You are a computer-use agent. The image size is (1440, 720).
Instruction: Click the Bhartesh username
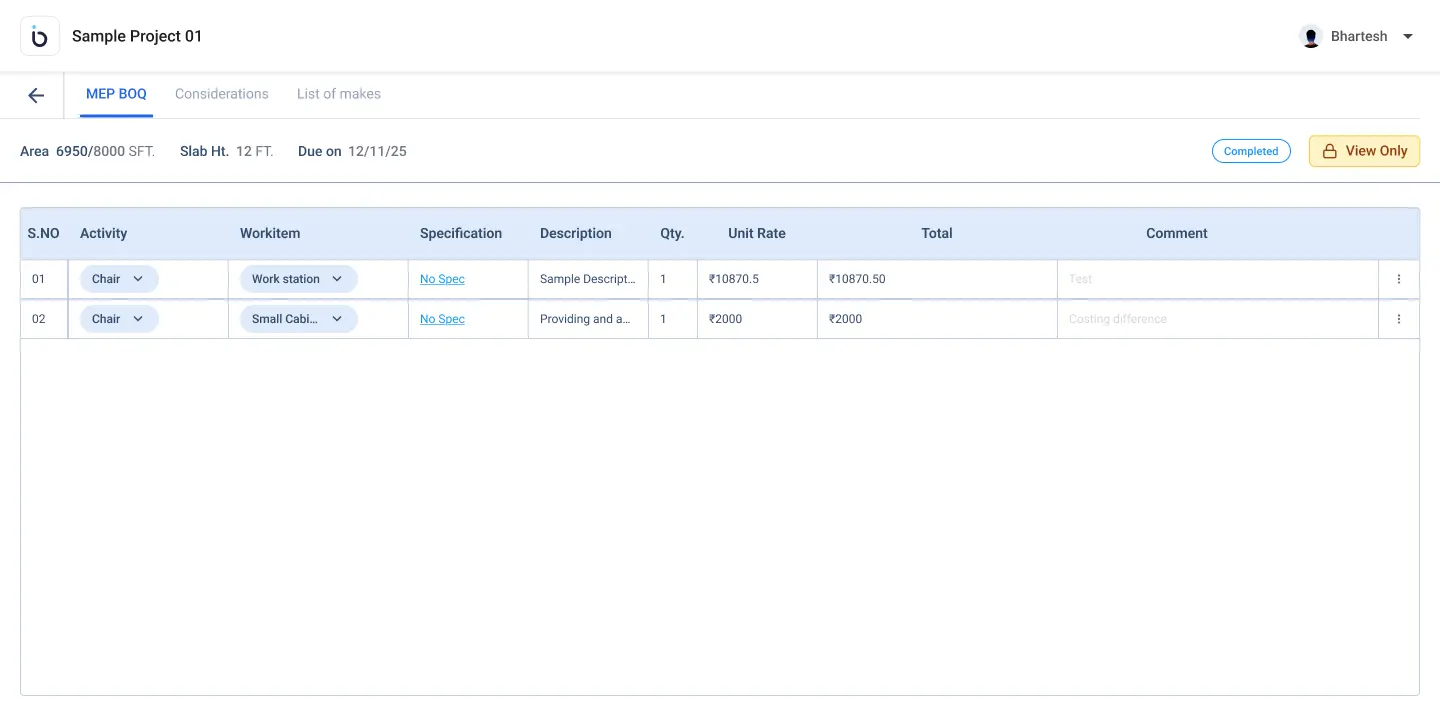point(1359,36)
